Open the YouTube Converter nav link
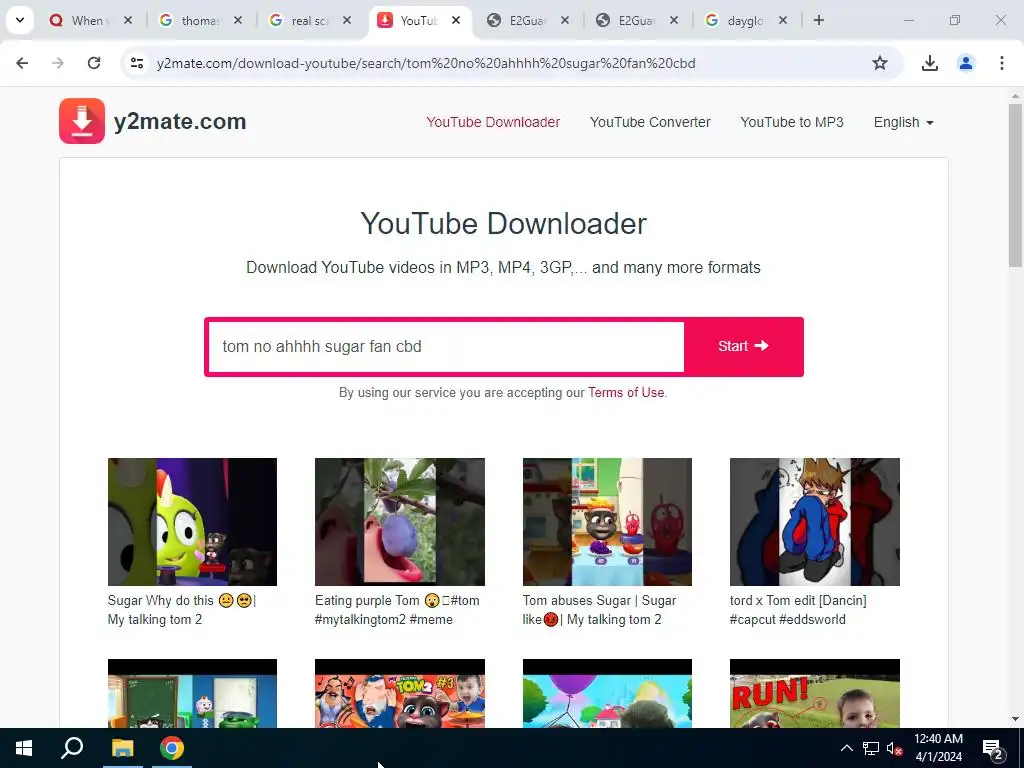1024x768 pixels. click(650, 122)
